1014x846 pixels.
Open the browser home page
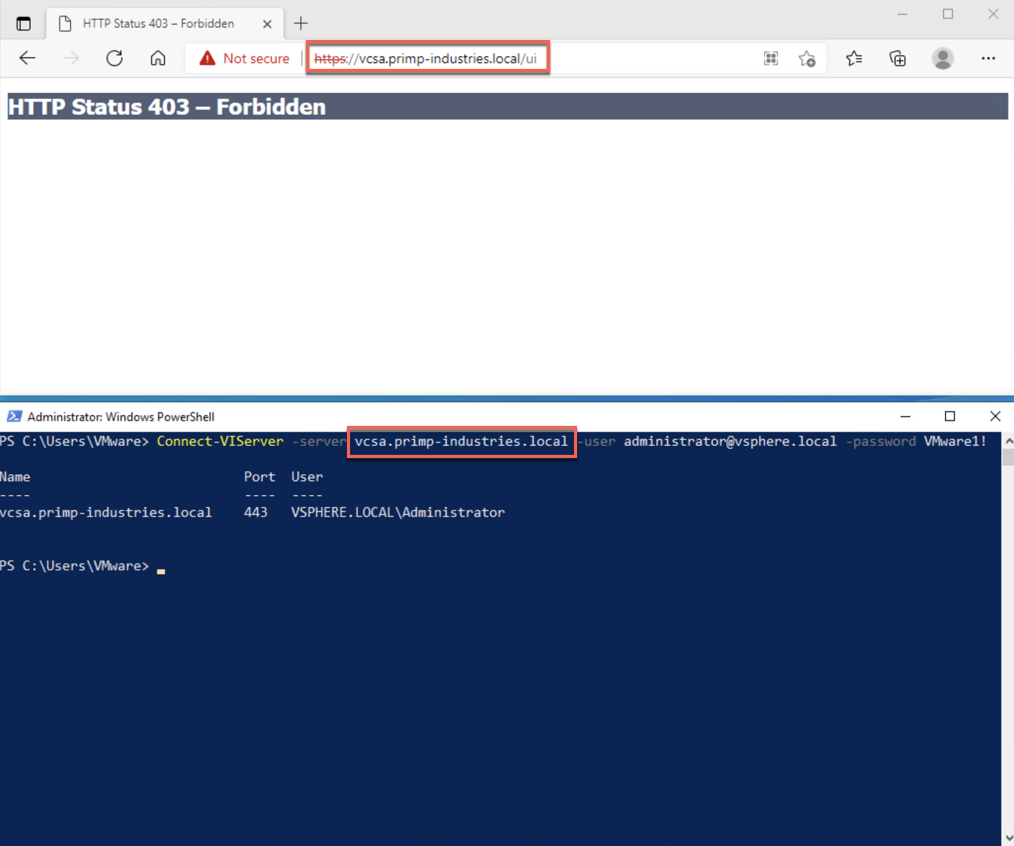(158, 58)
